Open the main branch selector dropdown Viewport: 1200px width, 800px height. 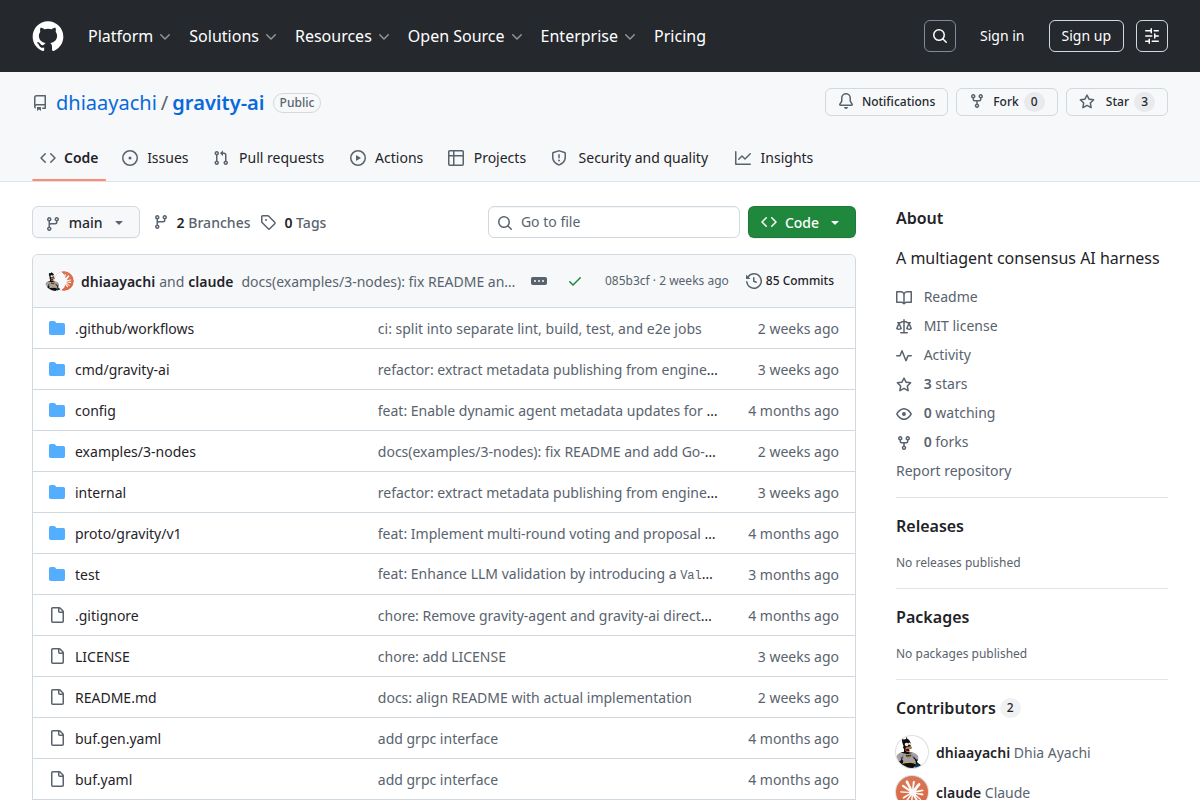[x=86, y=223]
